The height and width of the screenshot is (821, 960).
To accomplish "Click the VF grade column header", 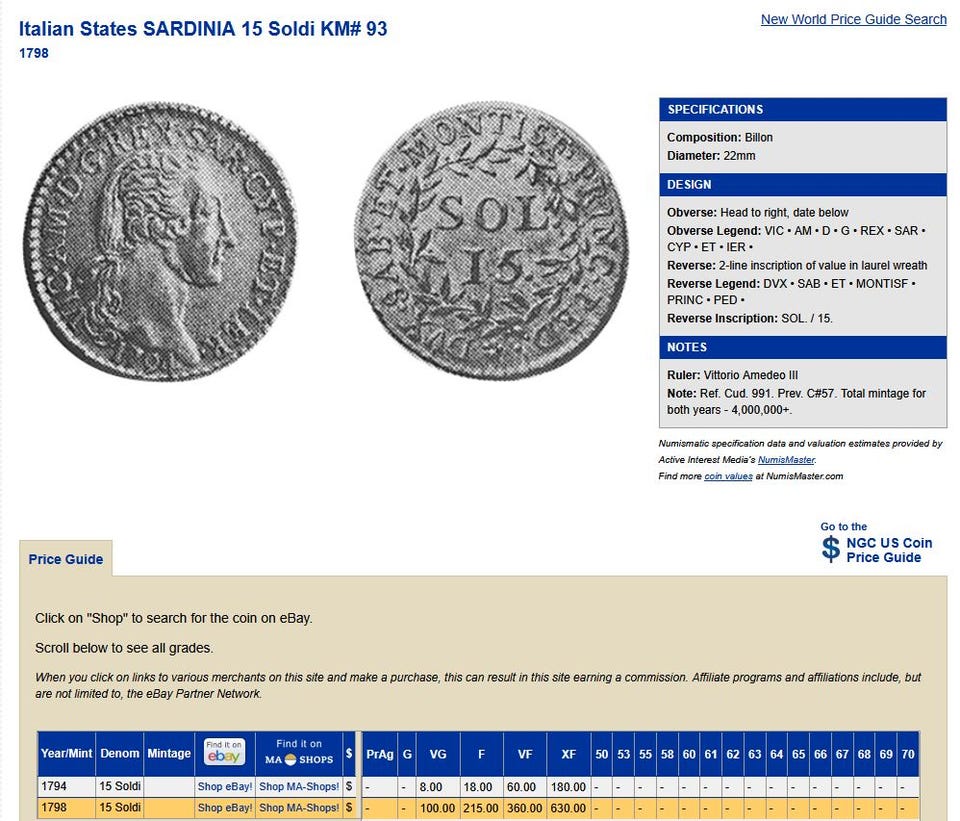I will pyautogui.click(x=525, y=754).
